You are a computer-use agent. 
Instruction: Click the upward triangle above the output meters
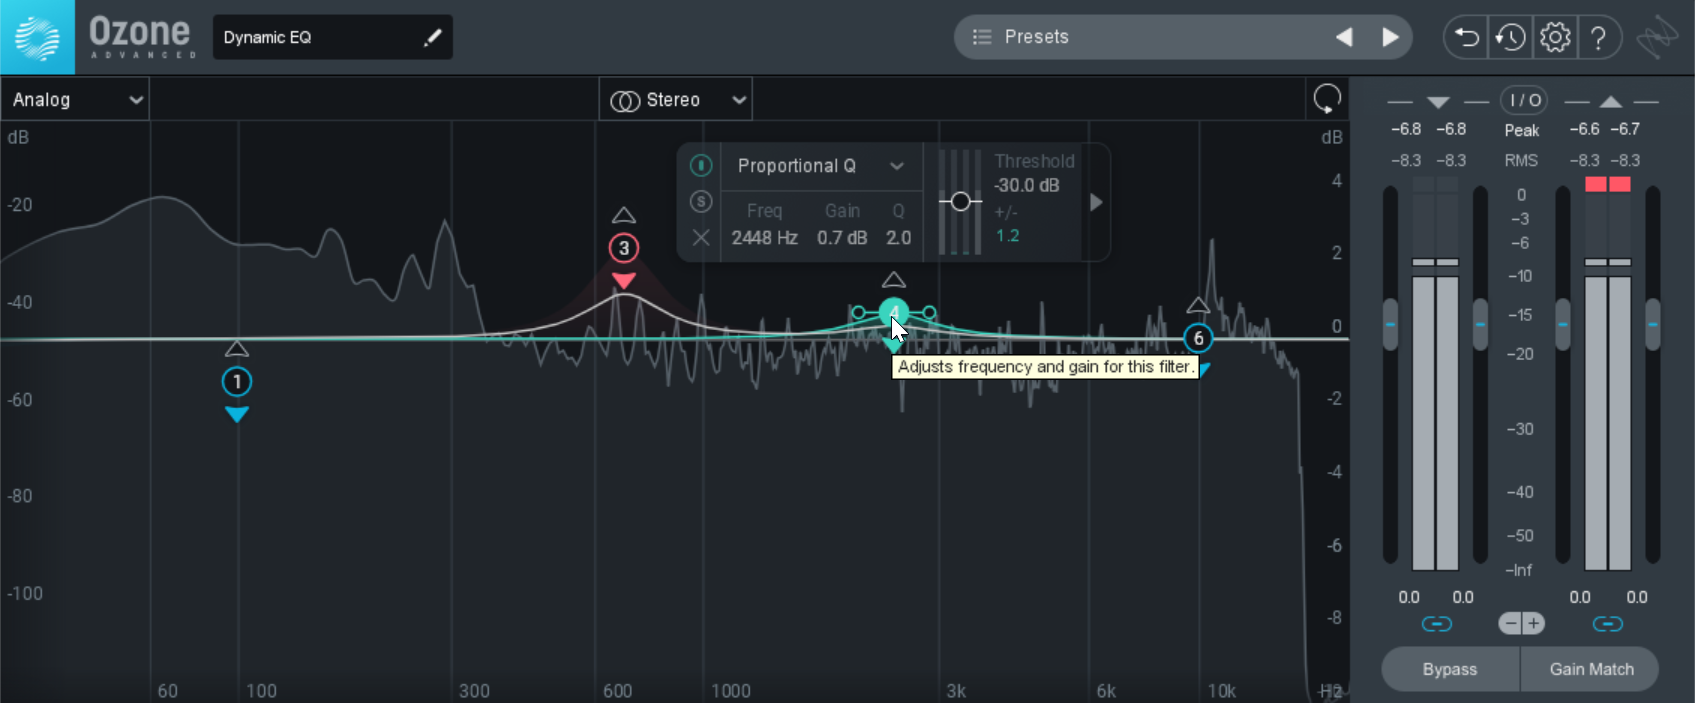click(x=1611, y=102)
